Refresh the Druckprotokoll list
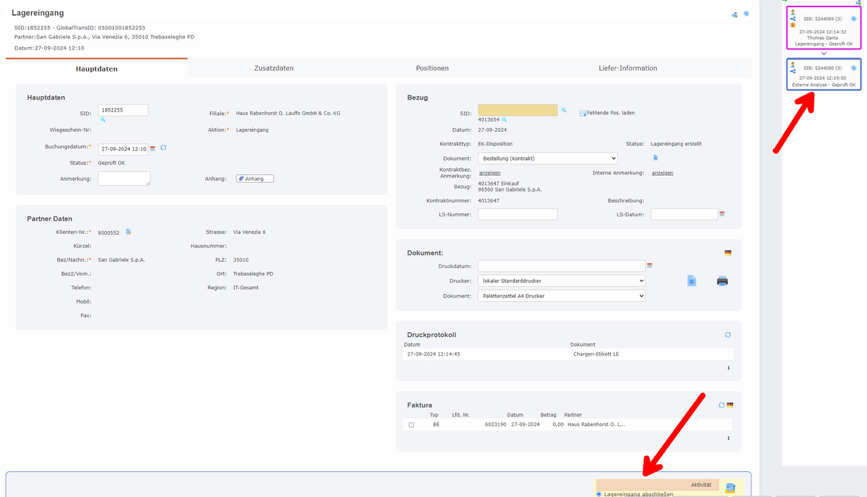Viewport: 867px width, 497px height. (728, 334)
